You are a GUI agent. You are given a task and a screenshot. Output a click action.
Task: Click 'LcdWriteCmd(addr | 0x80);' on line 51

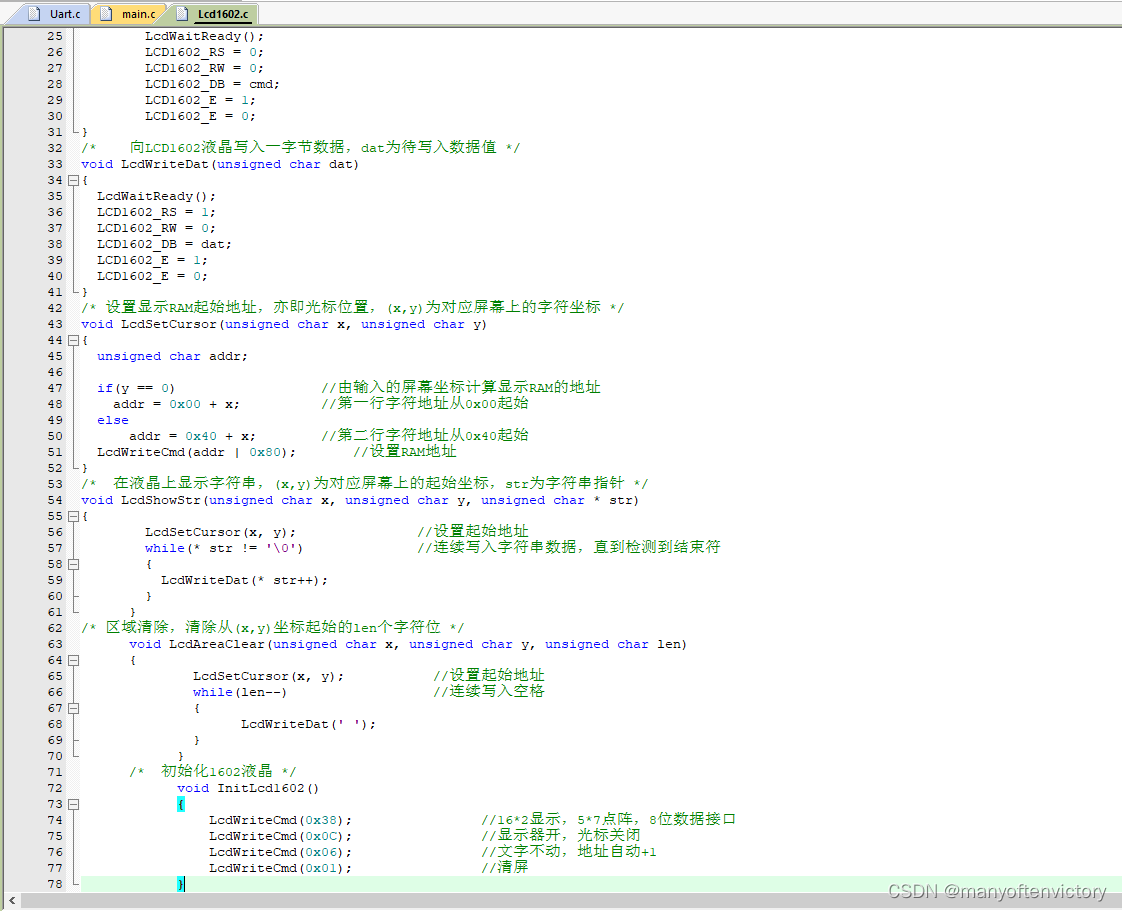click(196, 452)
